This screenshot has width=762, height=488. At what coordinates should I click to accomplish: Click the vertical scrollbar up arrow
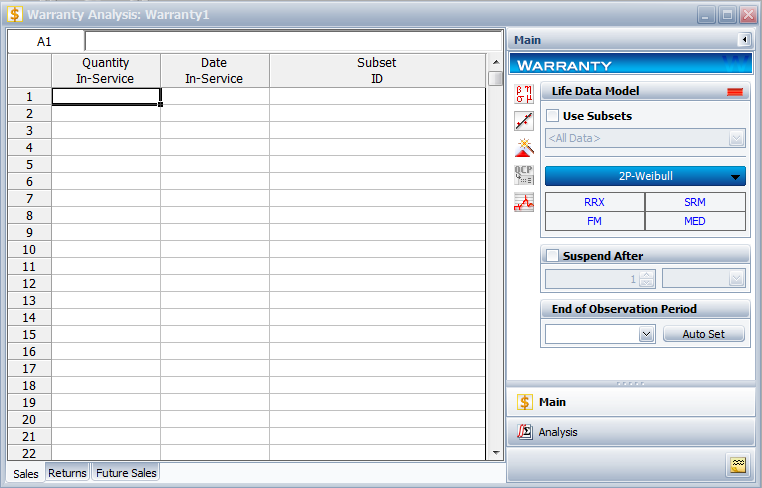496,62
